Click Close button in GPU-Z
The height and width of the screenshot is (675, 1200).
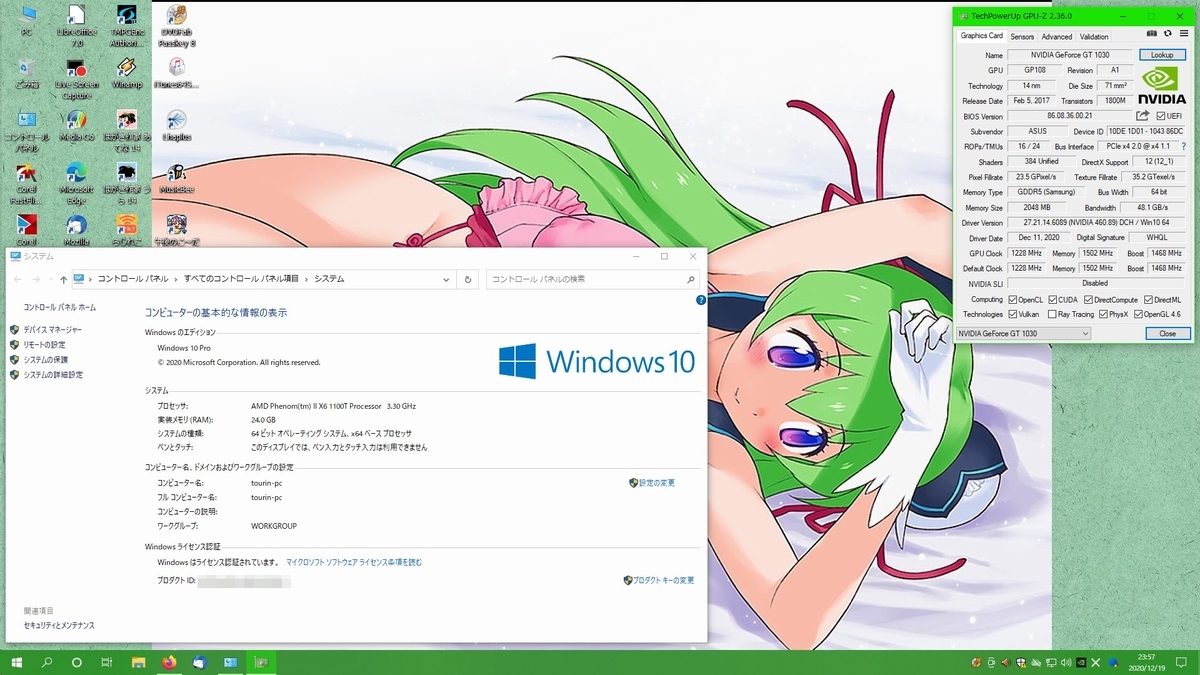[x=1167, y=333]
